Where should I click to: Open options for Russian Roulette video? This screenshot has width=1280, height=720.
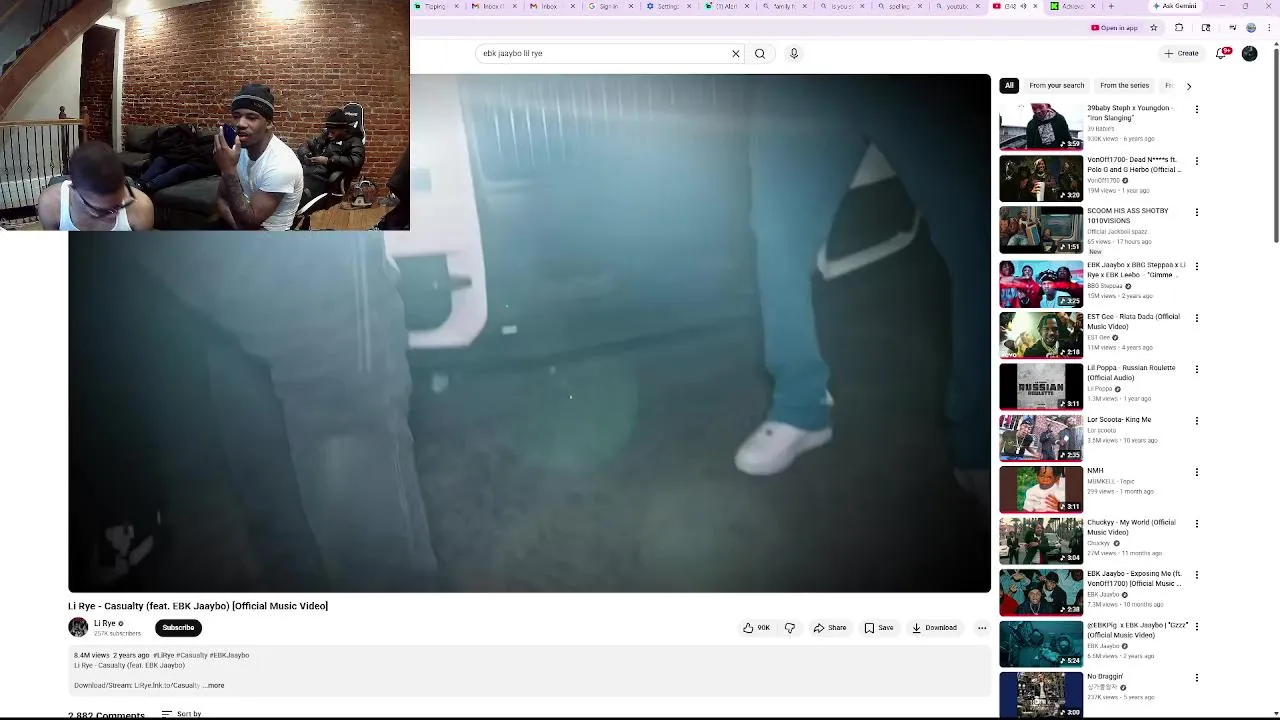(x=1196, y=369)
